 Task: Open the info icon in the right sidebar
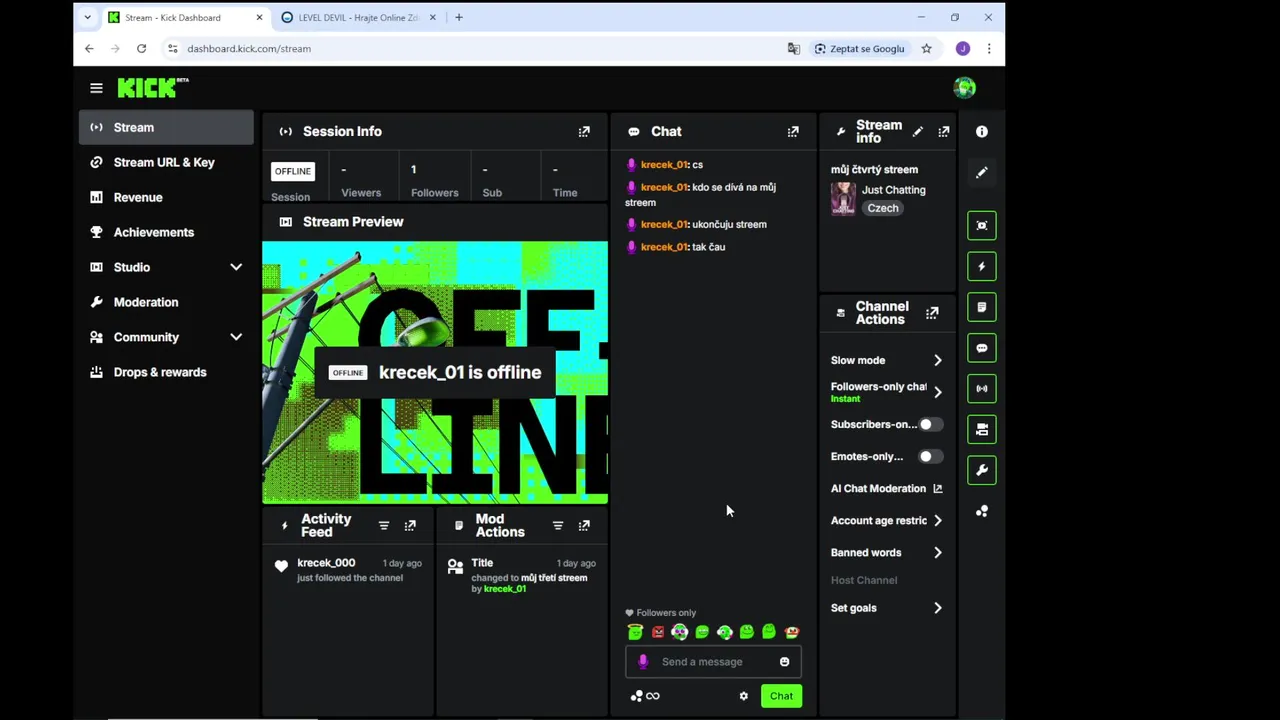pos(982,131)
